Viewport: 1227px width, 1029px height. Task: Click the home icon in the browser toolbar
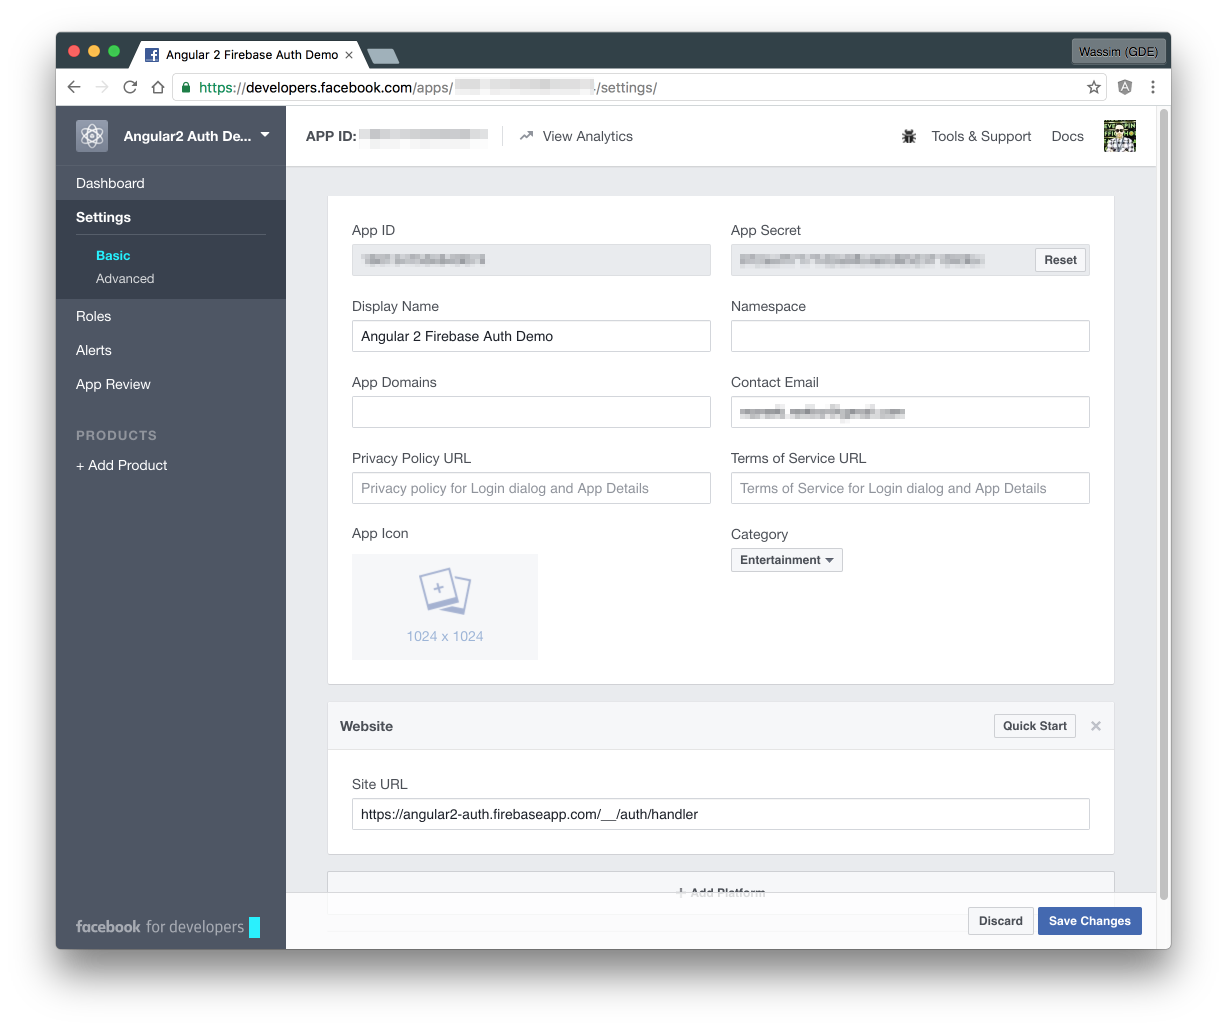click(x=158, y=87)
